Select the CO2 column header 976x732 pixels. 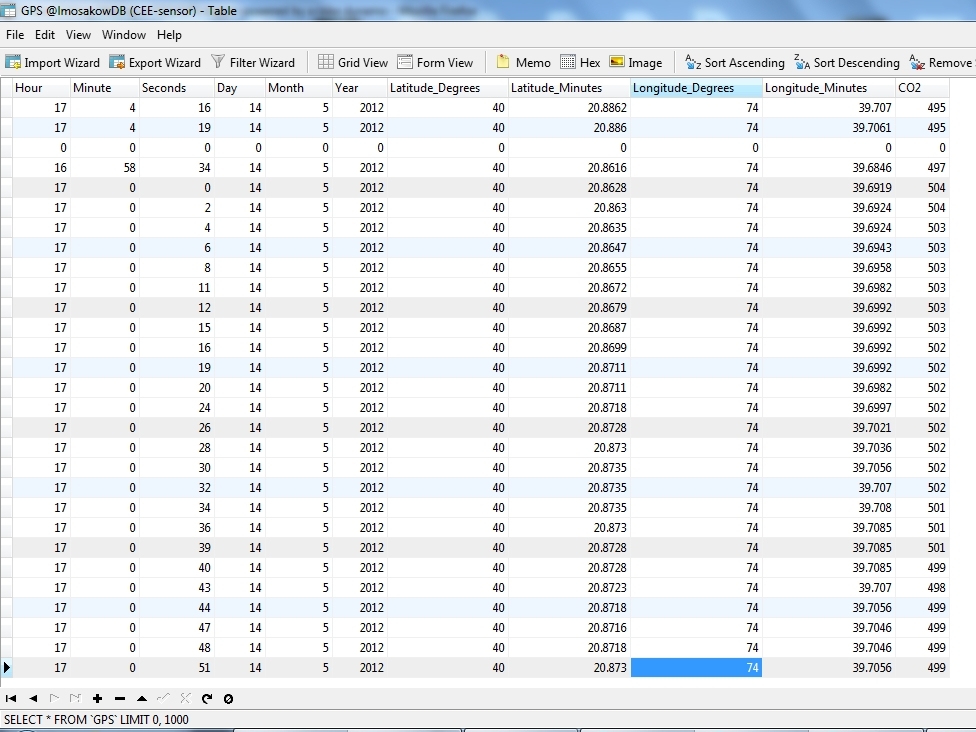(922, 88)
